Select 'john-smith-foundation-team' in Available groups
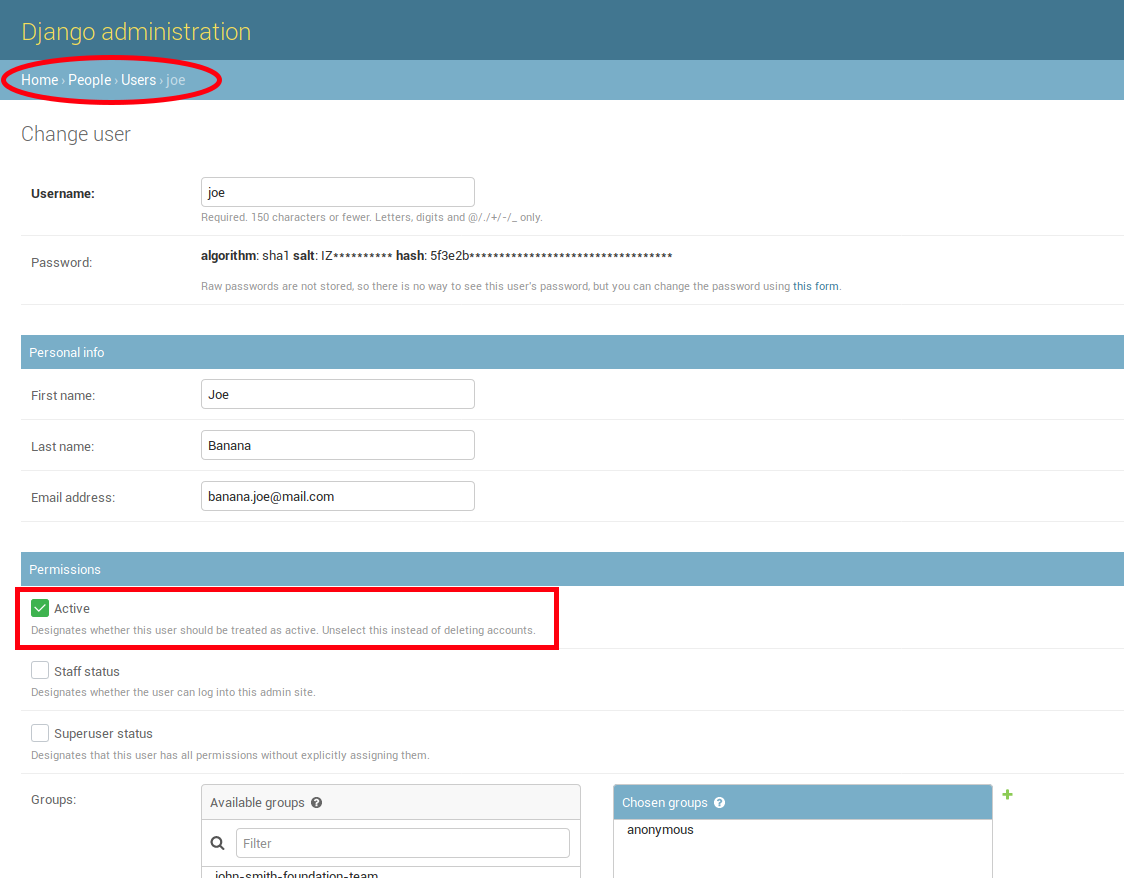Screen dimensions: 1124x878 pyautogui.click(x=296, y=874)
